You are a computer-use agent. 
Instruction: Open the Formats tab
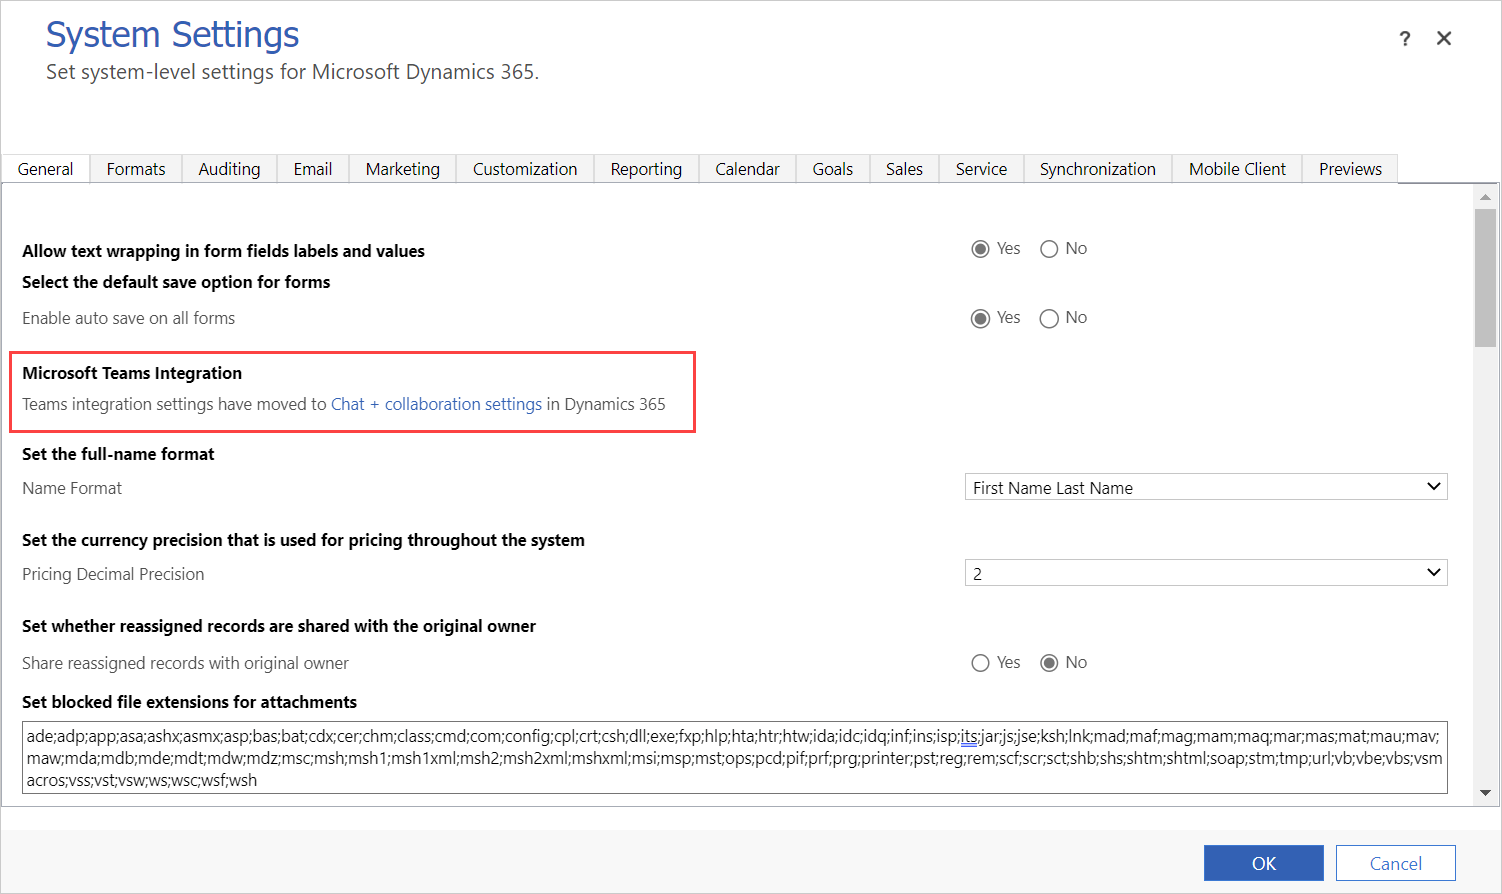click(x=136, y=169)
